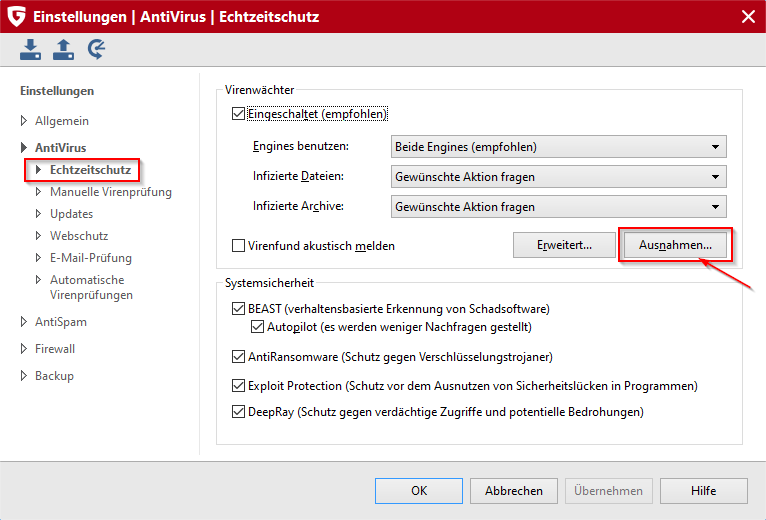766x520 pixels.
Task: Click the Systemsicherheit group label
Action: [x=269, y=283]
